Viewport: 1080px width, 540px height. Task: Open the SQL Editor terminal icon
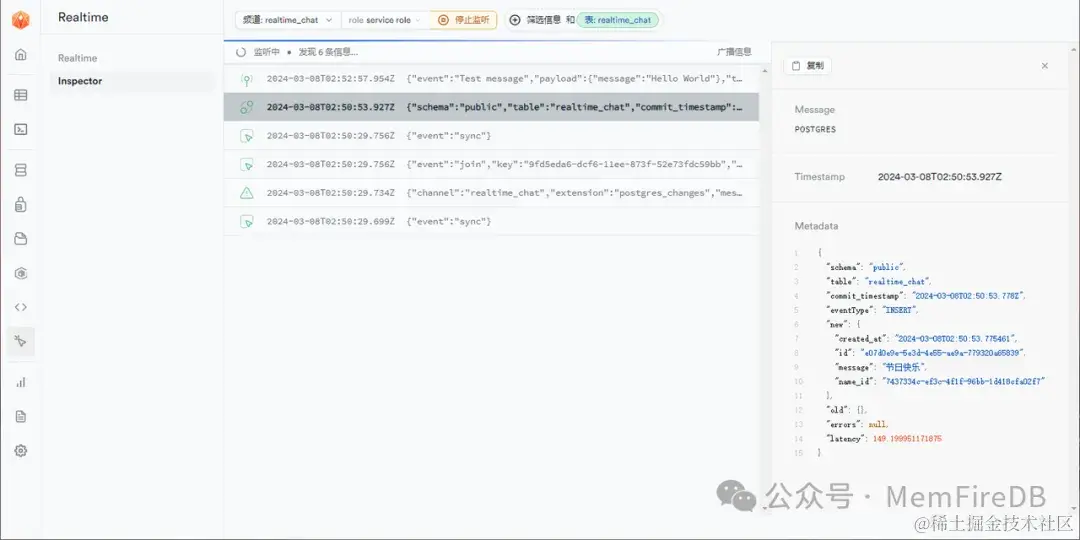(x=21, y=129)
